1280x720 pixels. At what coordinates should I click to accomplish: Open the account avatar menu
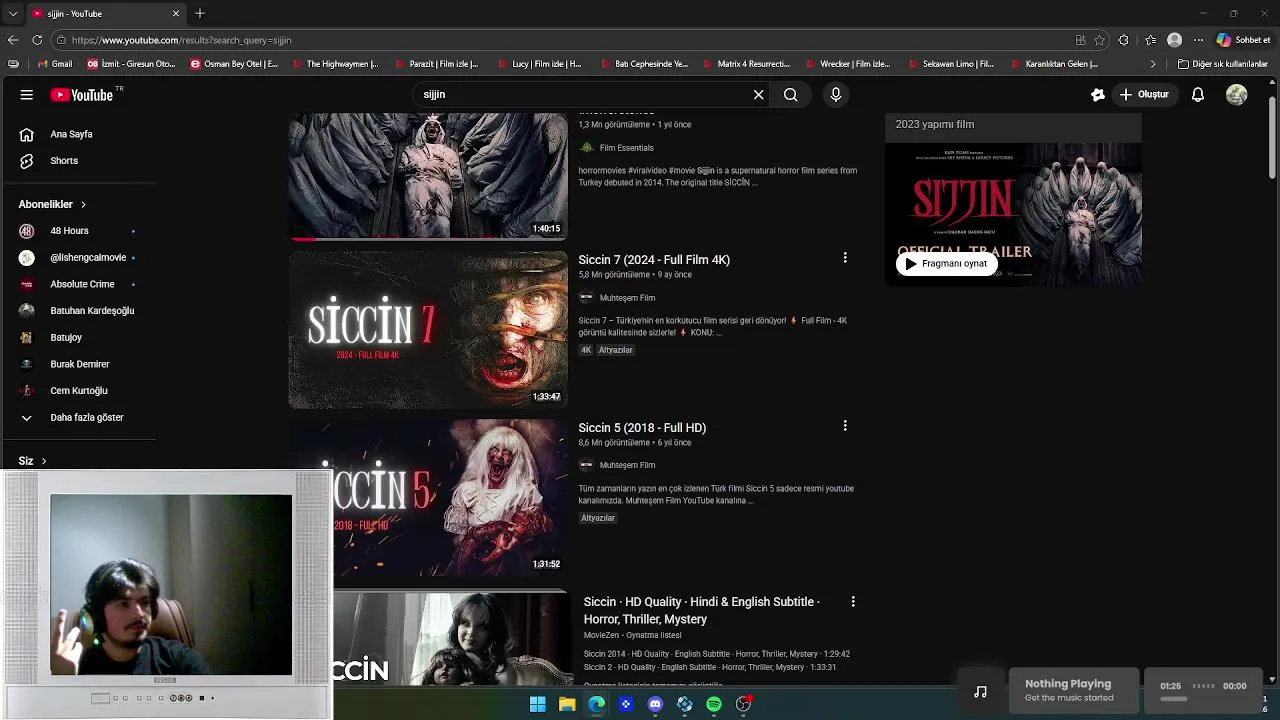coord(1237,95)
